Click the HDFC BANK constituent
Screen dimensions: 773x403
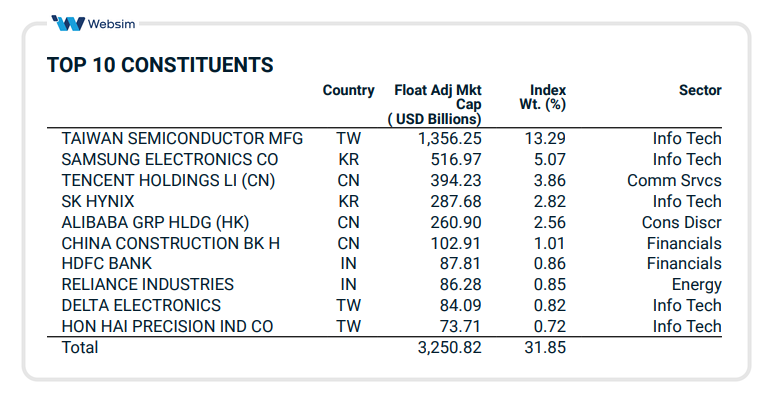click(x=107, y=264)
